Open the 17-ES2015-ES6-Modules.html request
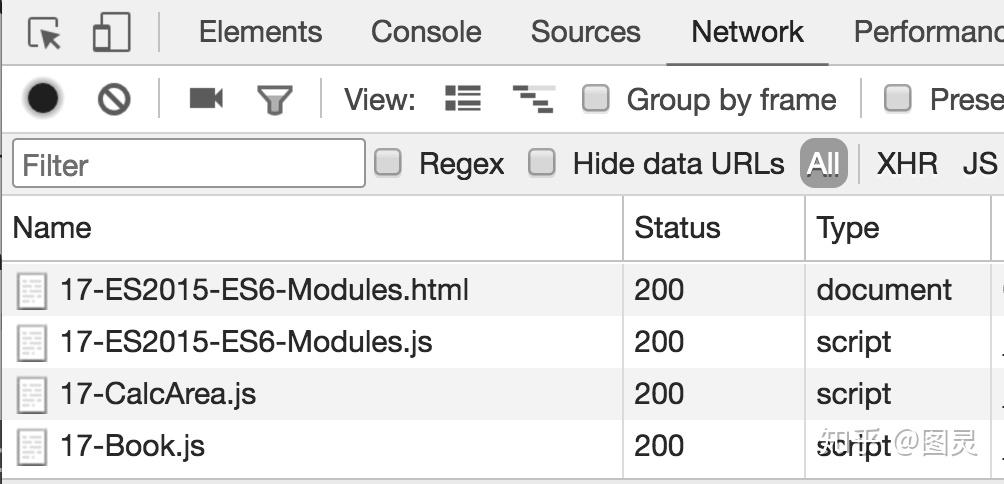 (x=264, y=290)
